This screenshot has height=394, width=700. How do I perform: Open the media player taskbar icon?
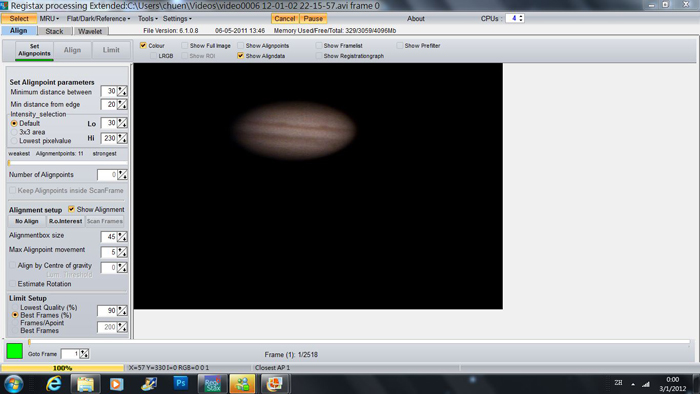117,384
